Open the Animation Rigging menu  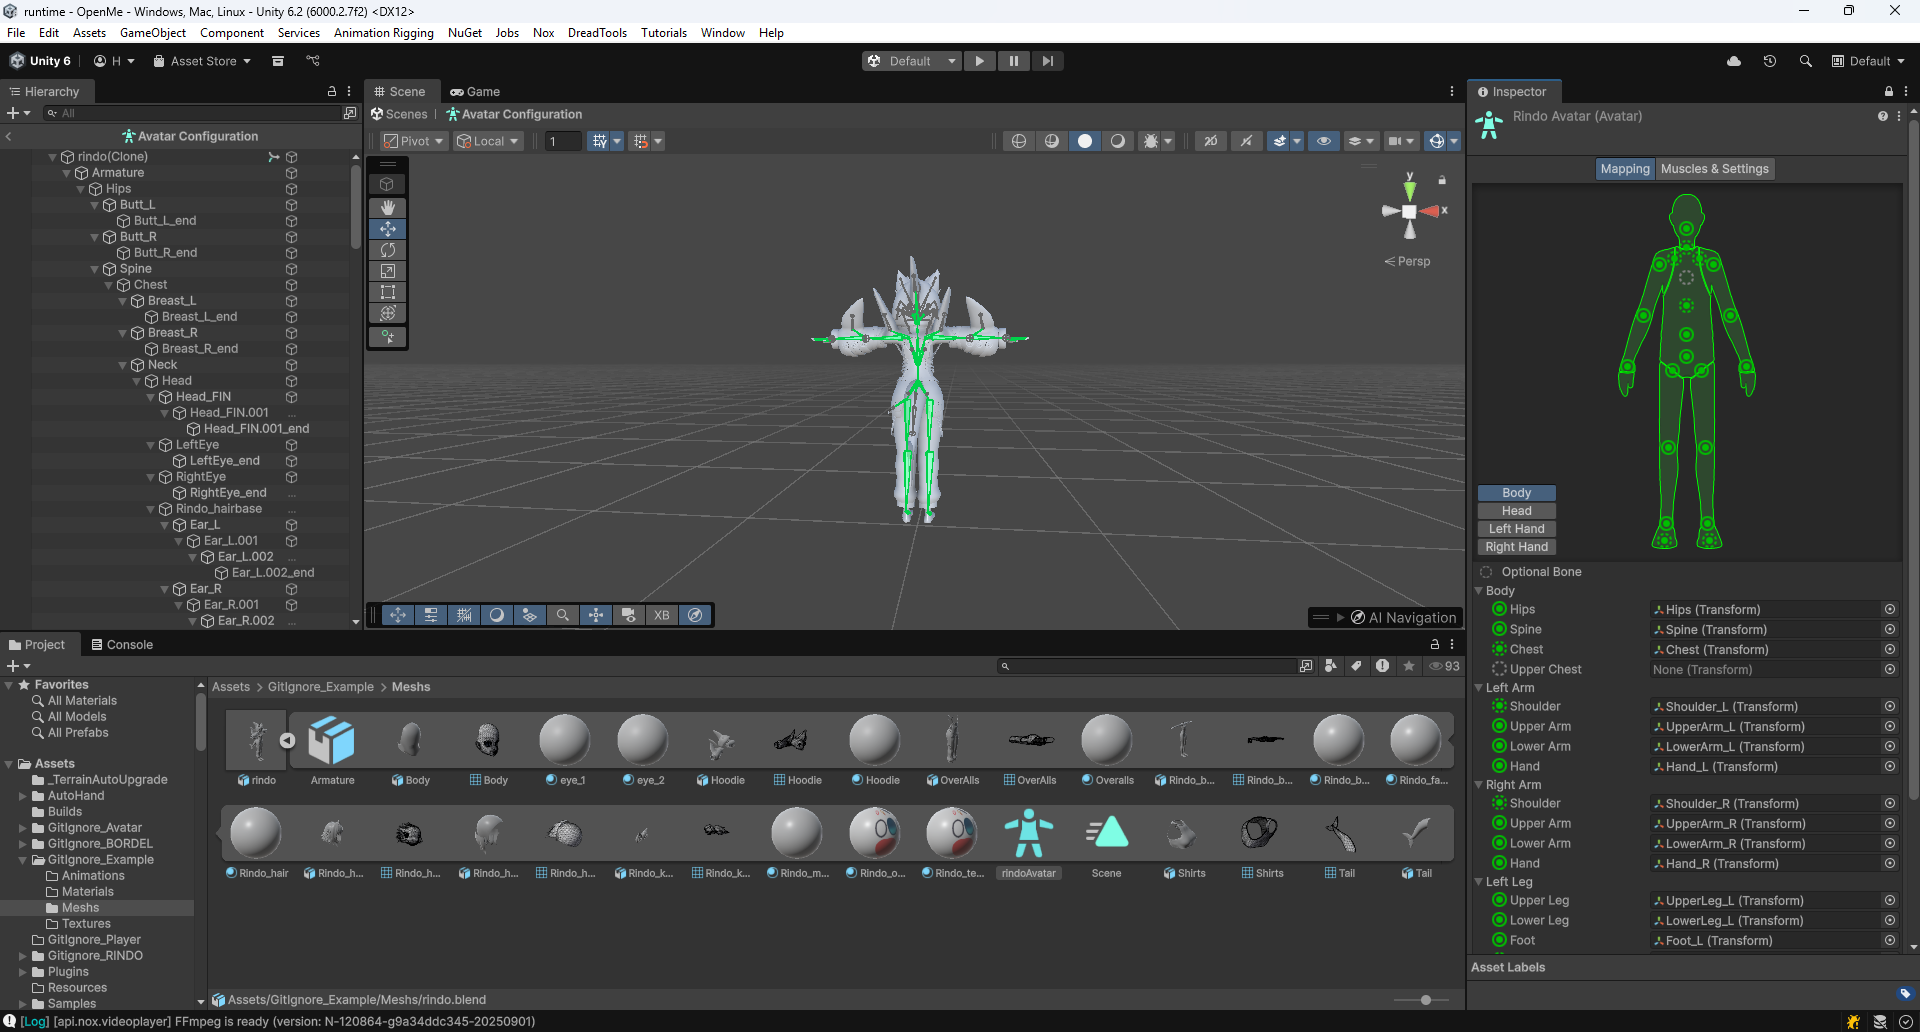coord(383,33)
